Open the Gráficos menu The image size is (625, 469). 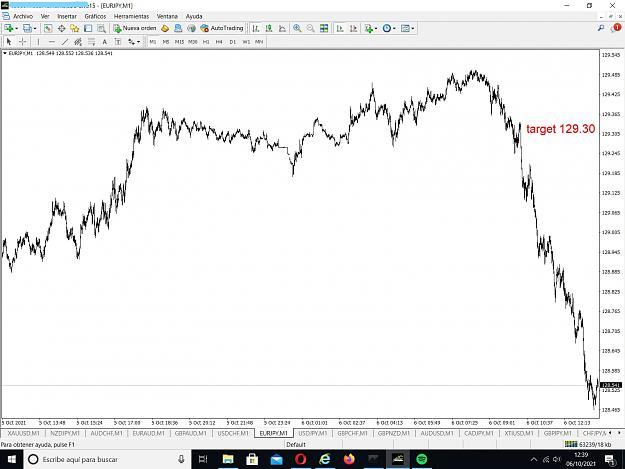click(95, 16)
